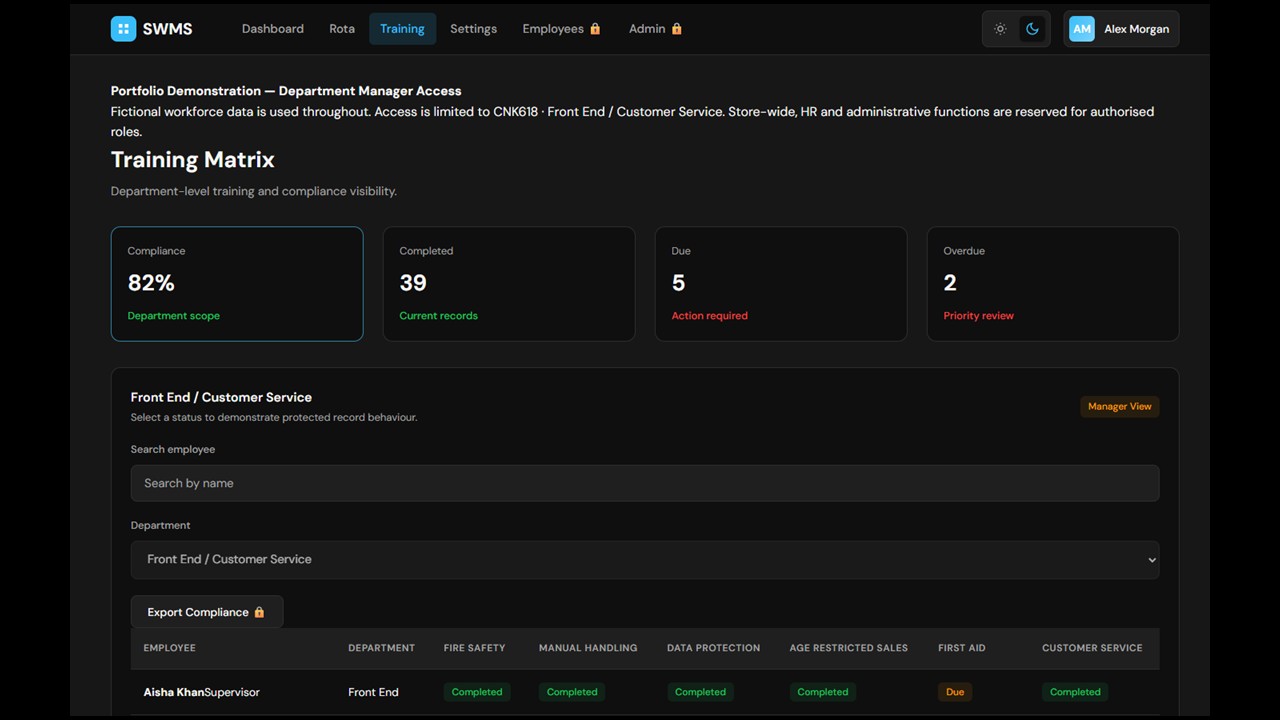Switch to light theme with sun icon
The image size is (1280, 720).
click(x=1000, y=29)
